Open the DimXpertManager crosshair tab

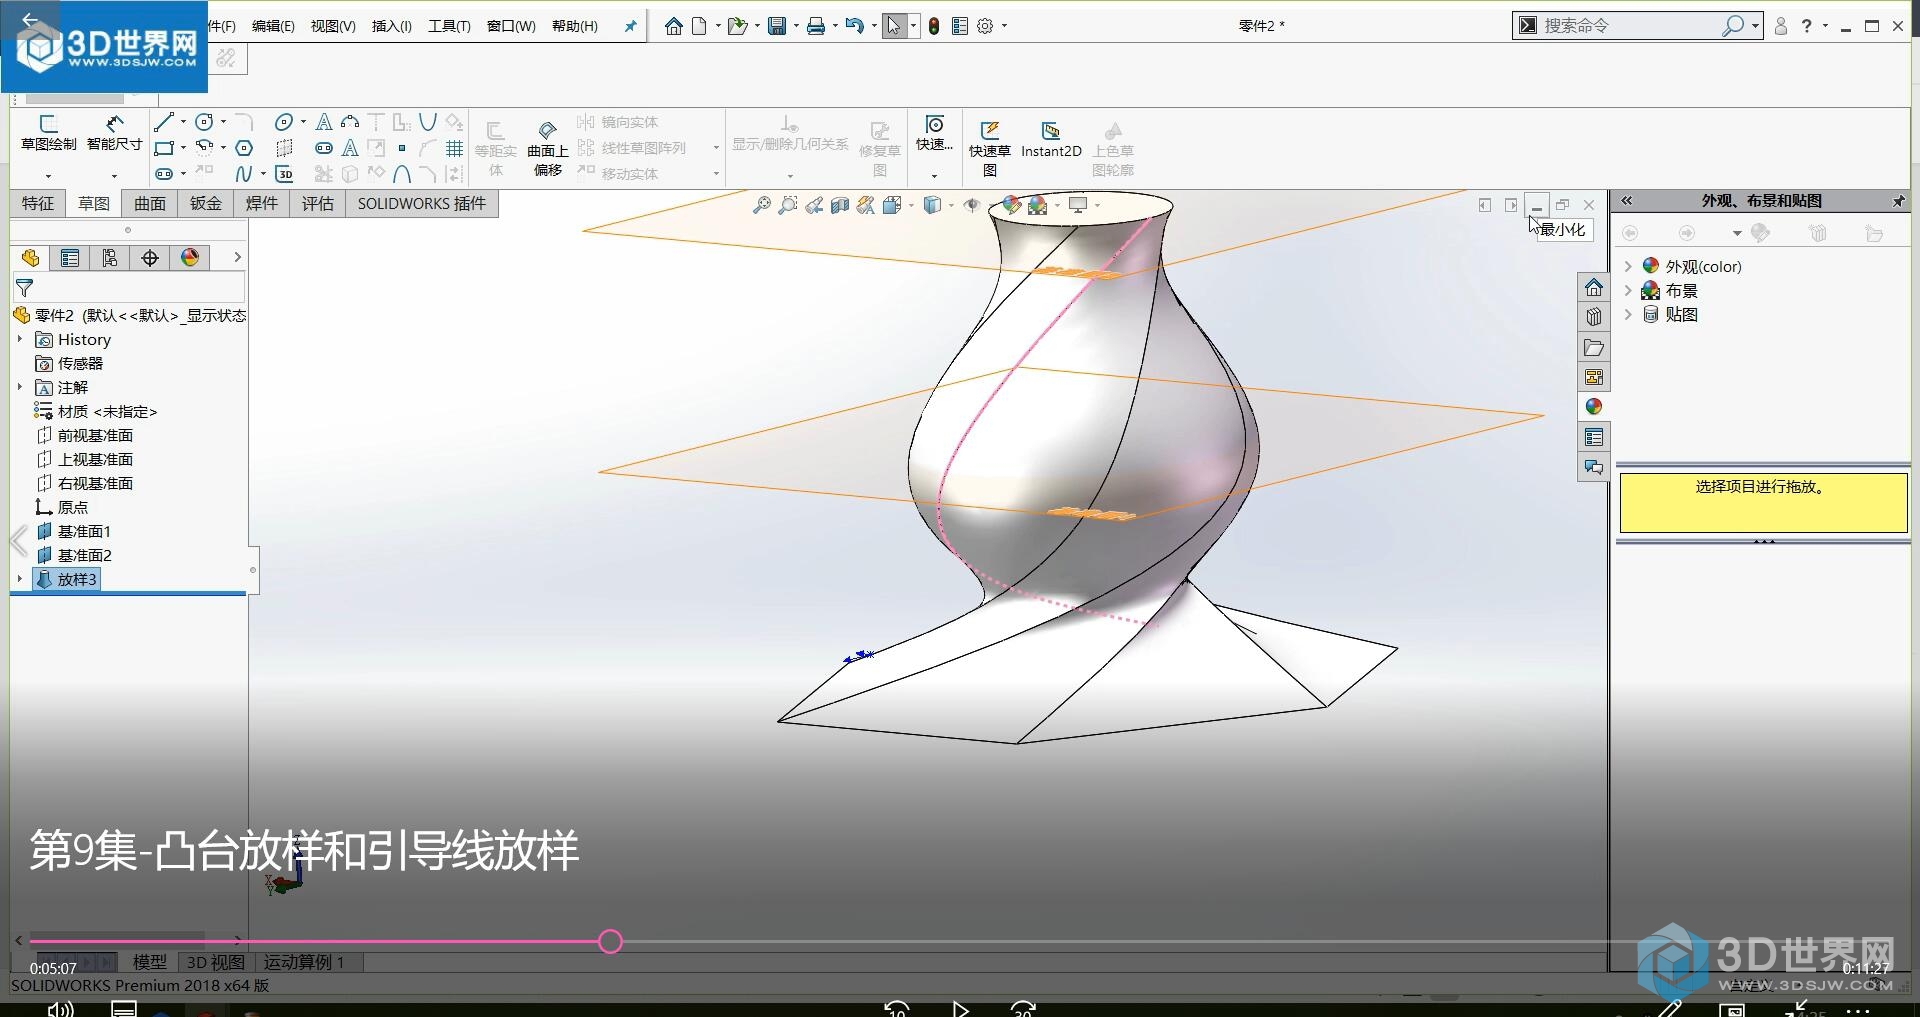[150, 258]
